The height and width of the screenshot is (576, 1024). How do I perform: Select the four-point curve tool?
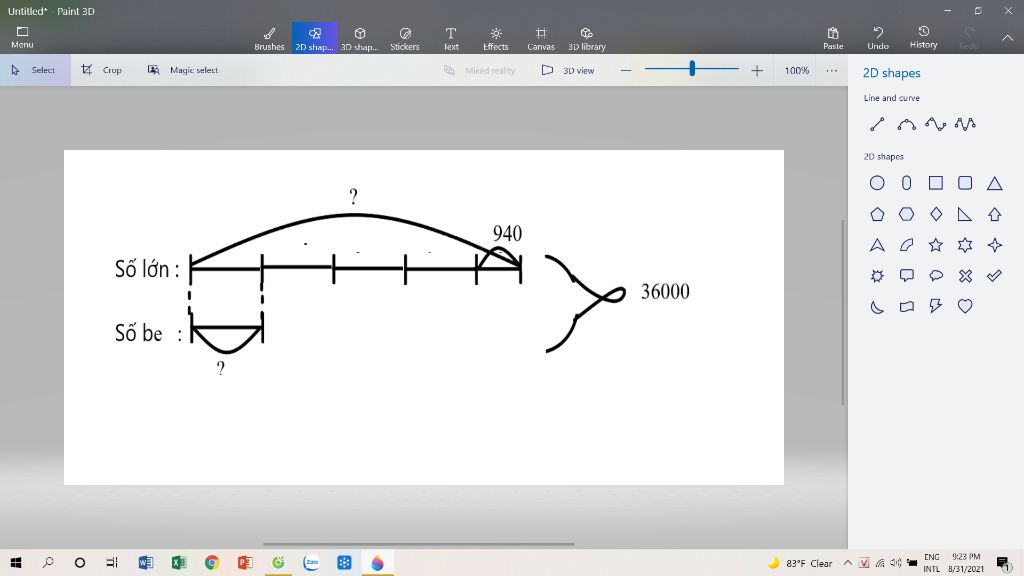click(x=935, y=124)
